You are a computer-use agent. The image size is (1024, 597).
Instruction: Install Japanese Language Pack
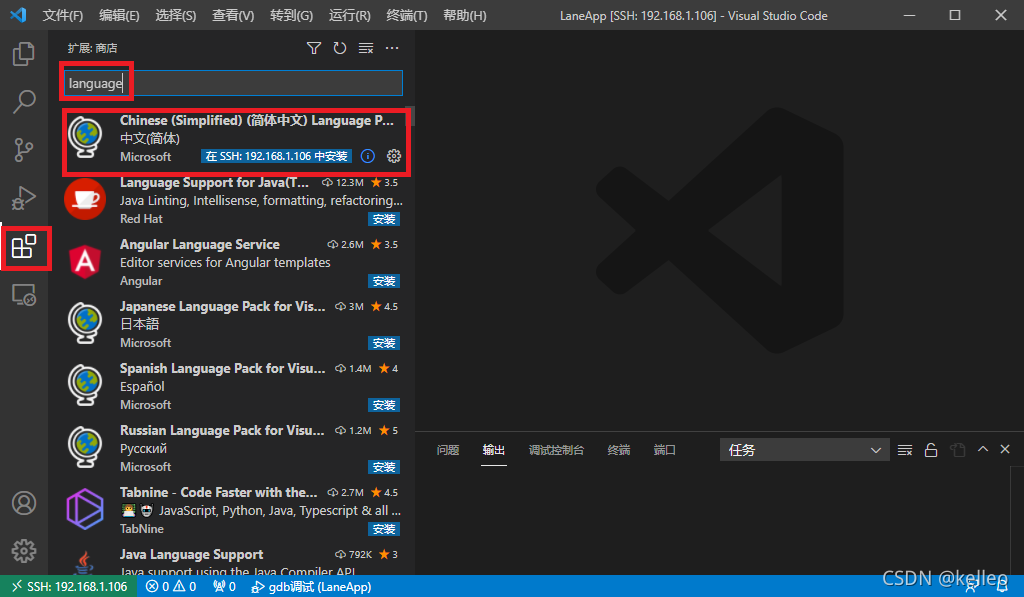coord(384,344)
